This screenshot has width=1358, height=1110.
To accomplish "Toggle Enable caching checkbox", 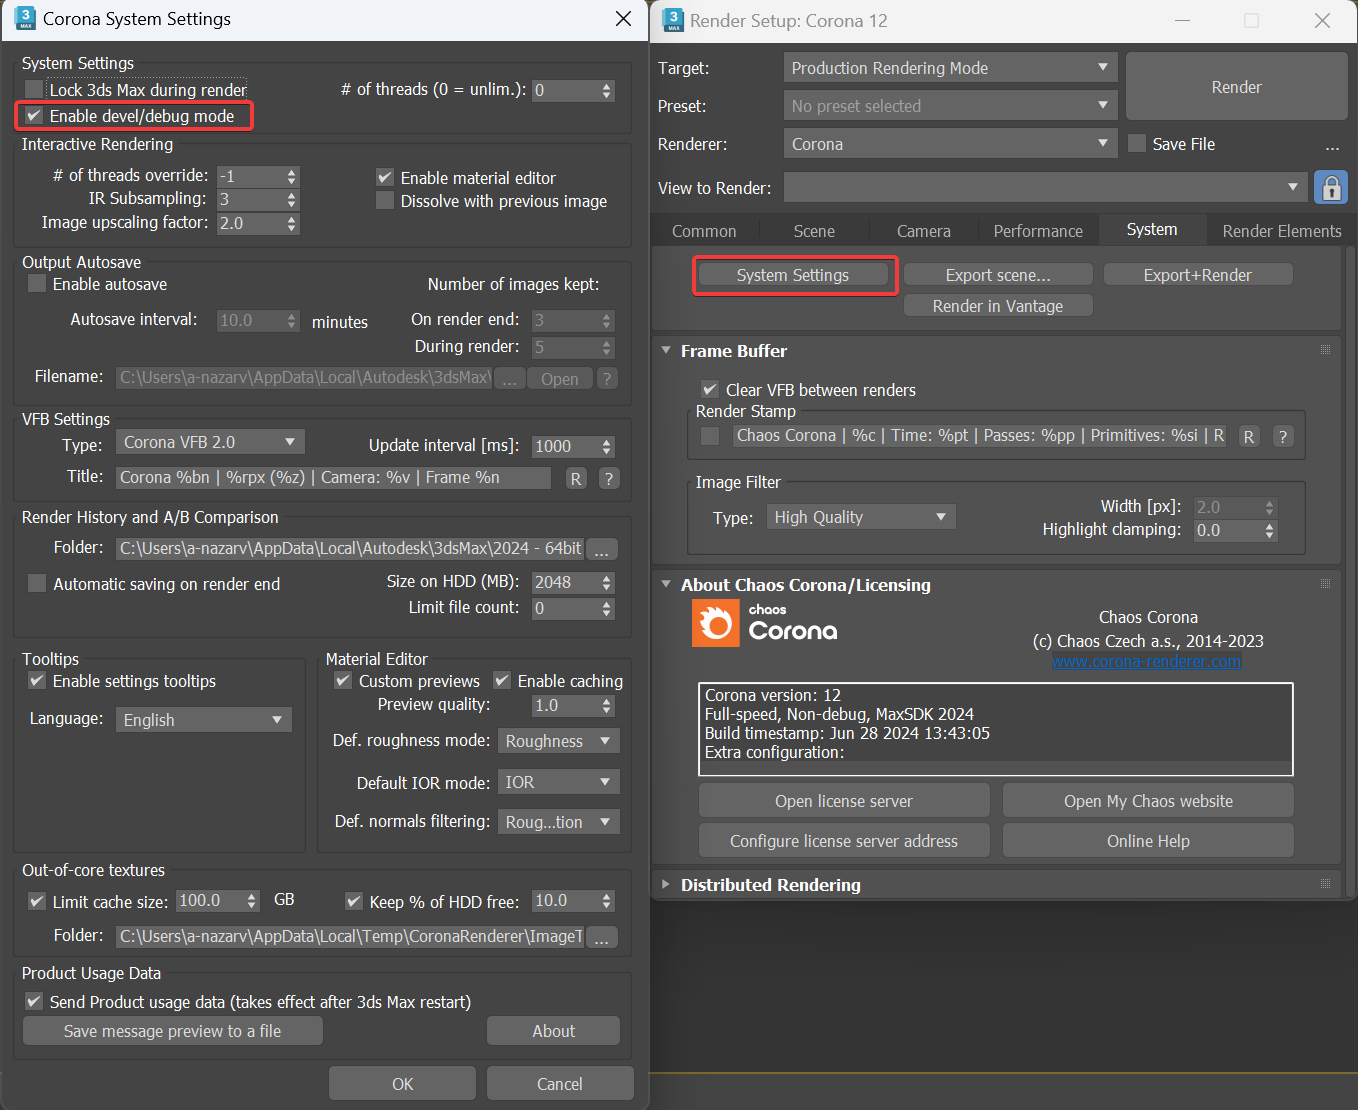I will tap(502, 681).
